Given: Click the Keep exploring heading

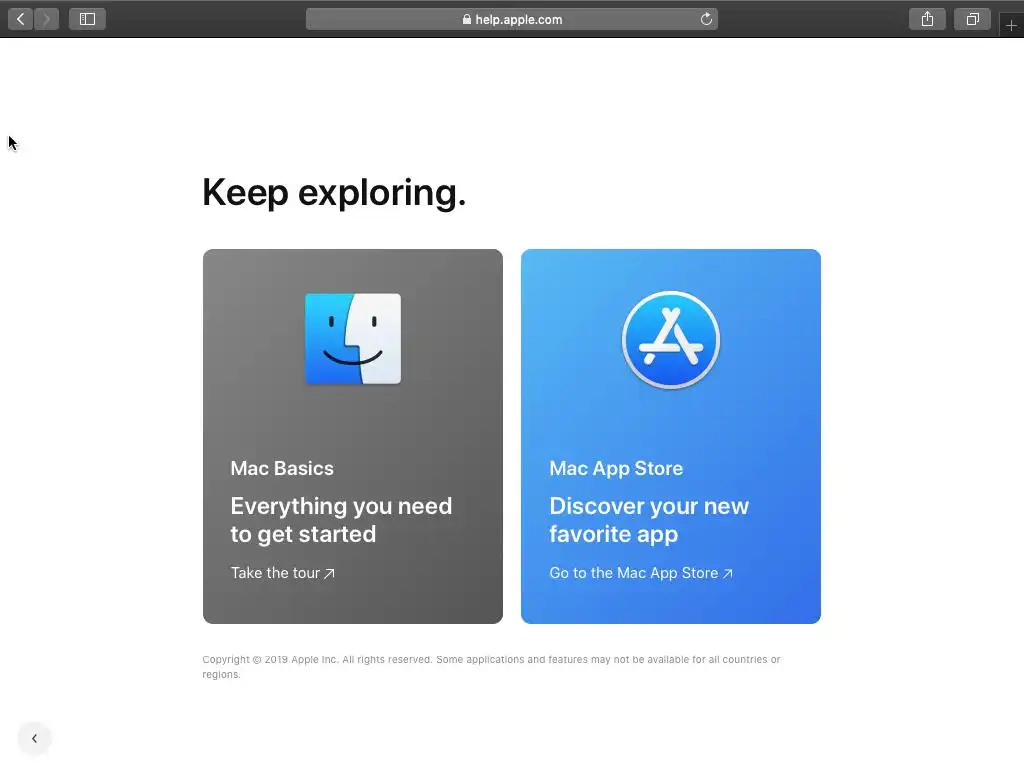Looking at the screenshot, I should pos(334,193).
